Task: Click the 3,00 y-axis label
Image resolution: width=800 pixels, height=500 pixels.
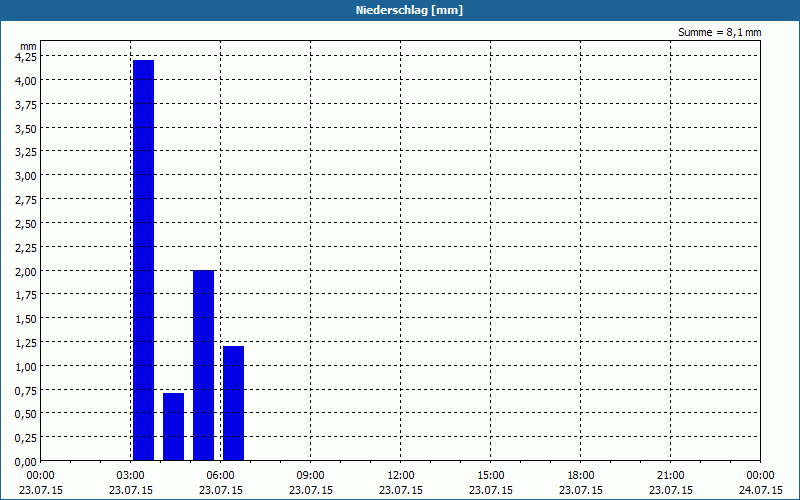Action: [x=26, y=176]
